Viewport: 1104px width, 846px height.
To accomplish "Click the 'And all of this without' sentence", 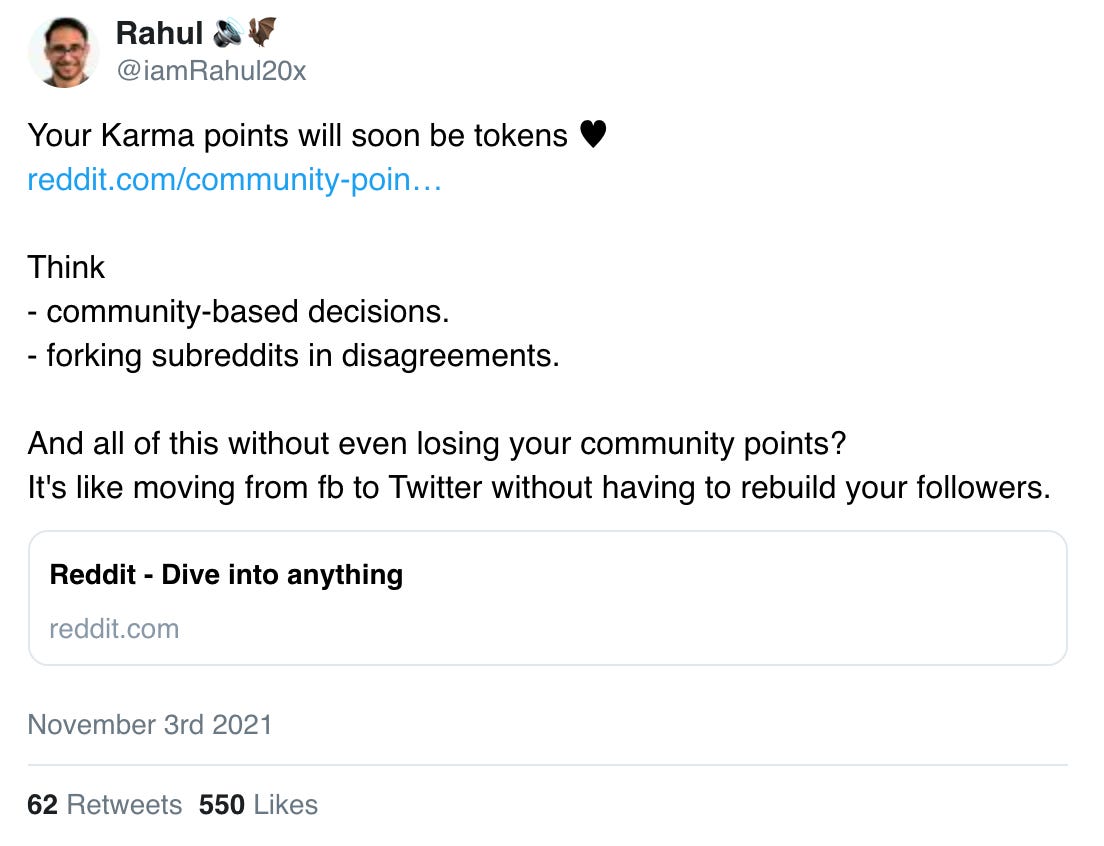I will pyautogui.click(x=437, y=443).
